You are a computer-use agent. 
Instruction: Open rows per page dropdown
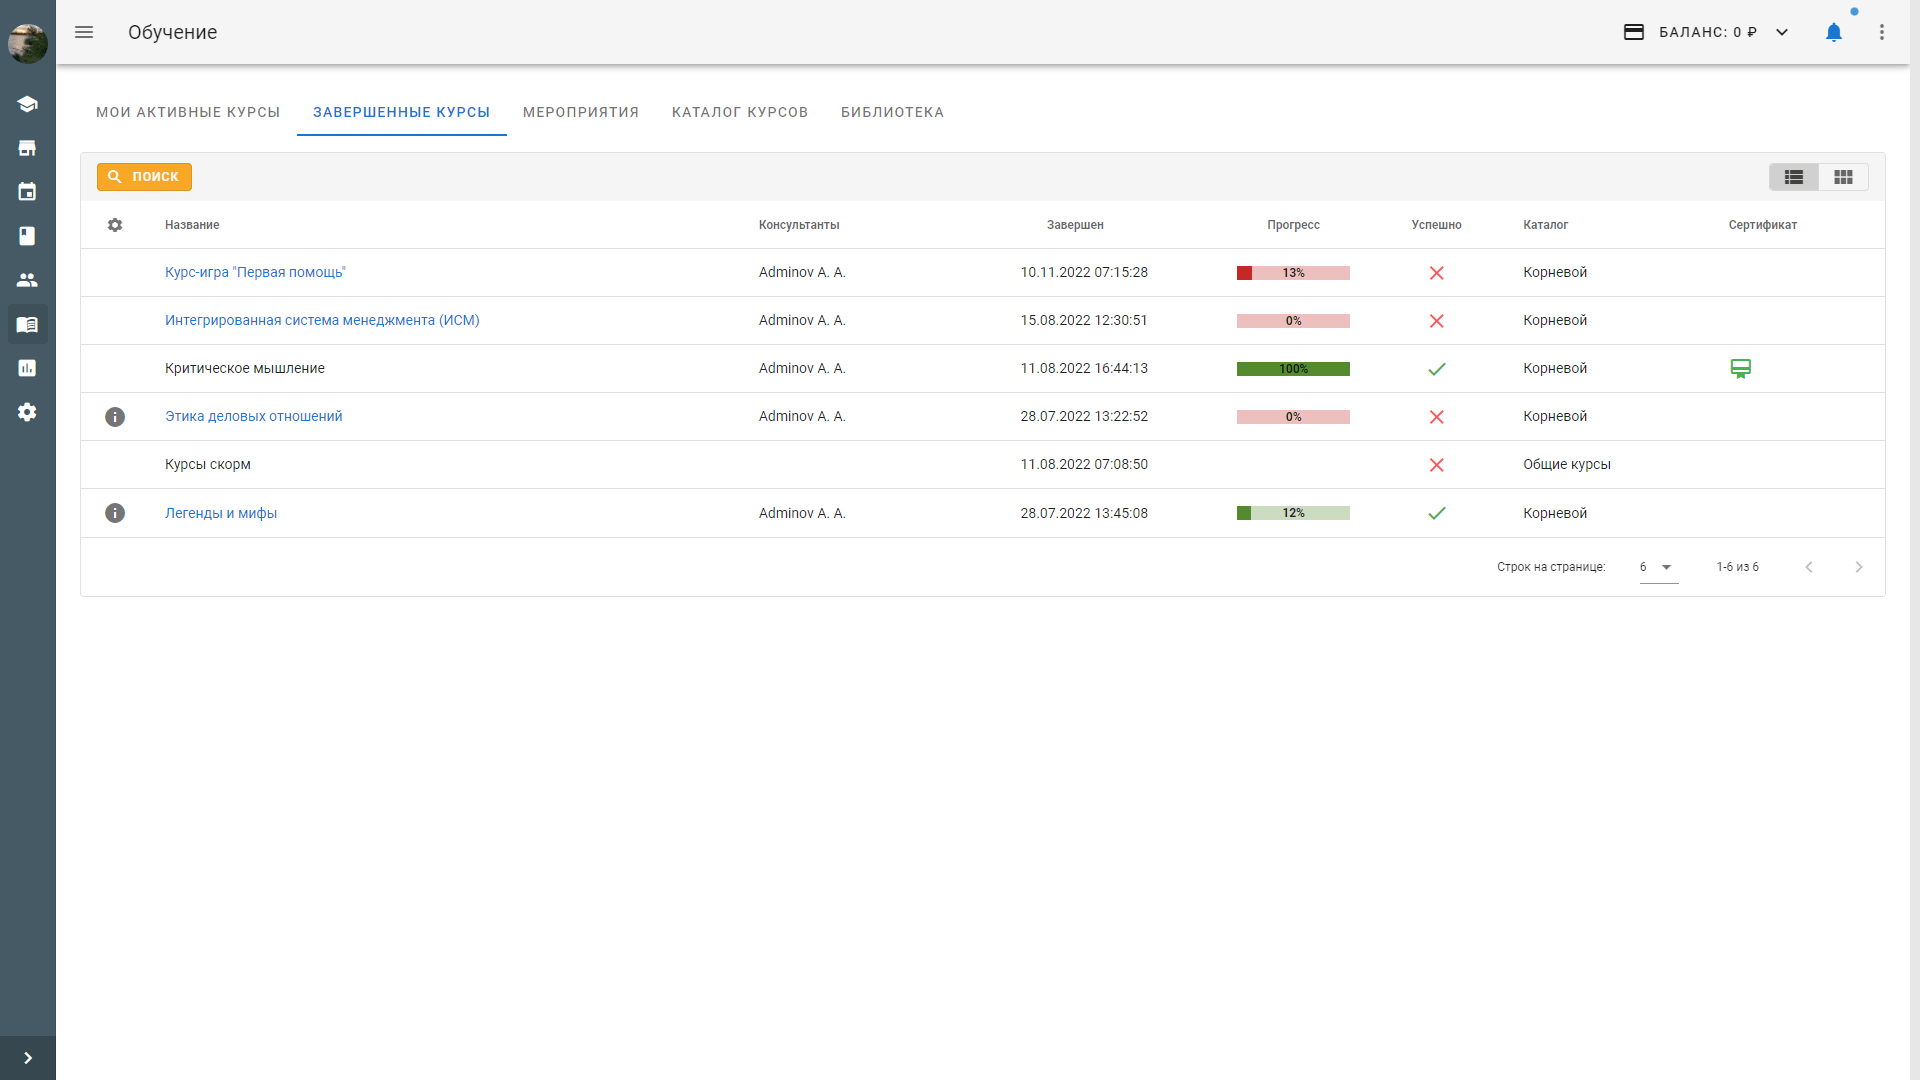coord(1658,567)
